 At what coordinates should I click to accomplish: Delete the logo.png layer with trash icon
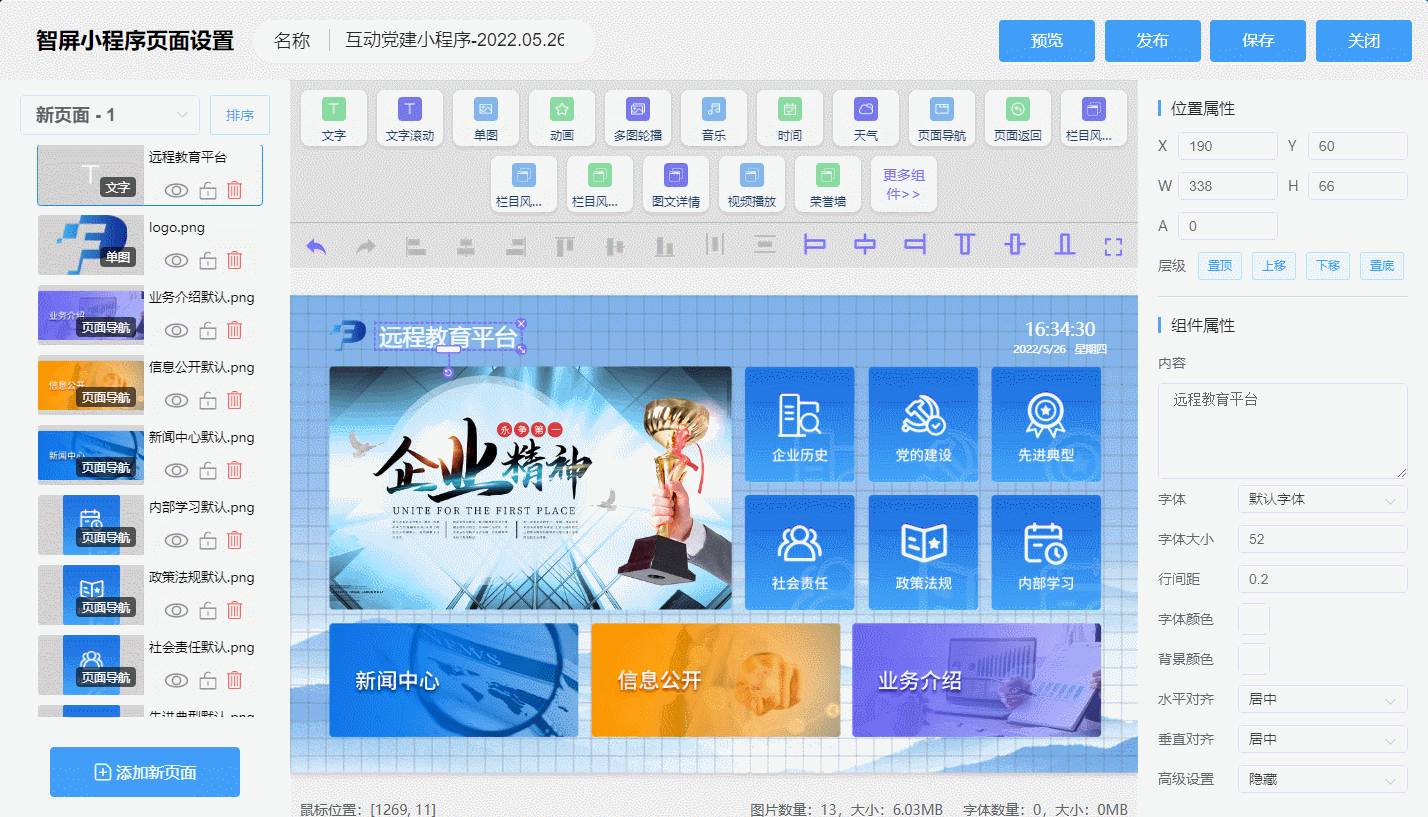[234, 260]
